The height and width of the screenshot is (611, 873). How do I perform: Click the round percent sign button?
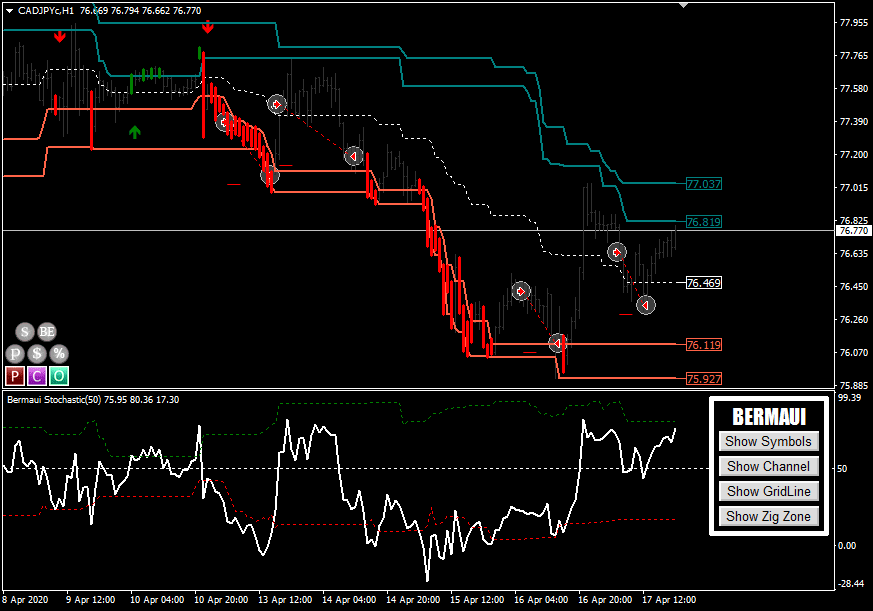(59, 354)
